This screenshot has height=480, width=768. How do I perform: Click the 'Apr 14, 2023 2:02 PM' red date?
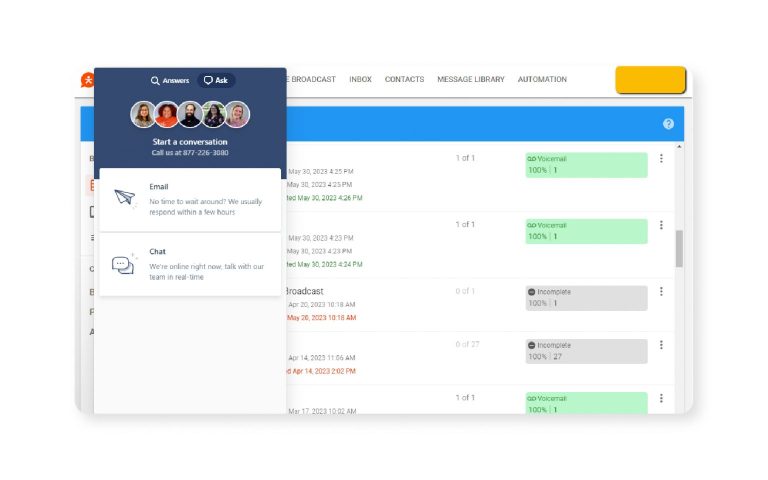pyautogui.click(x=324, y=371)
